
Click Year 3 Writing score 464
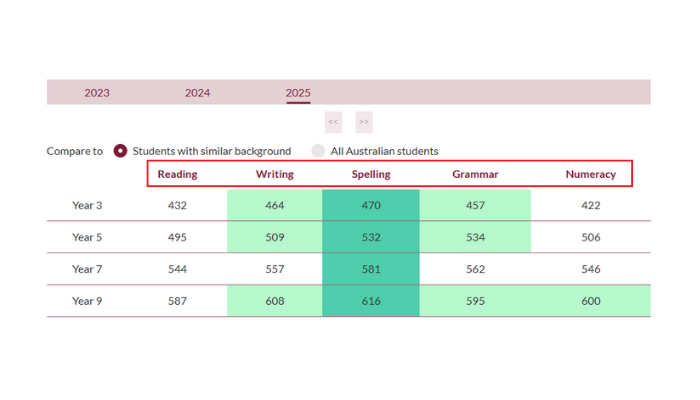[274, 205]
